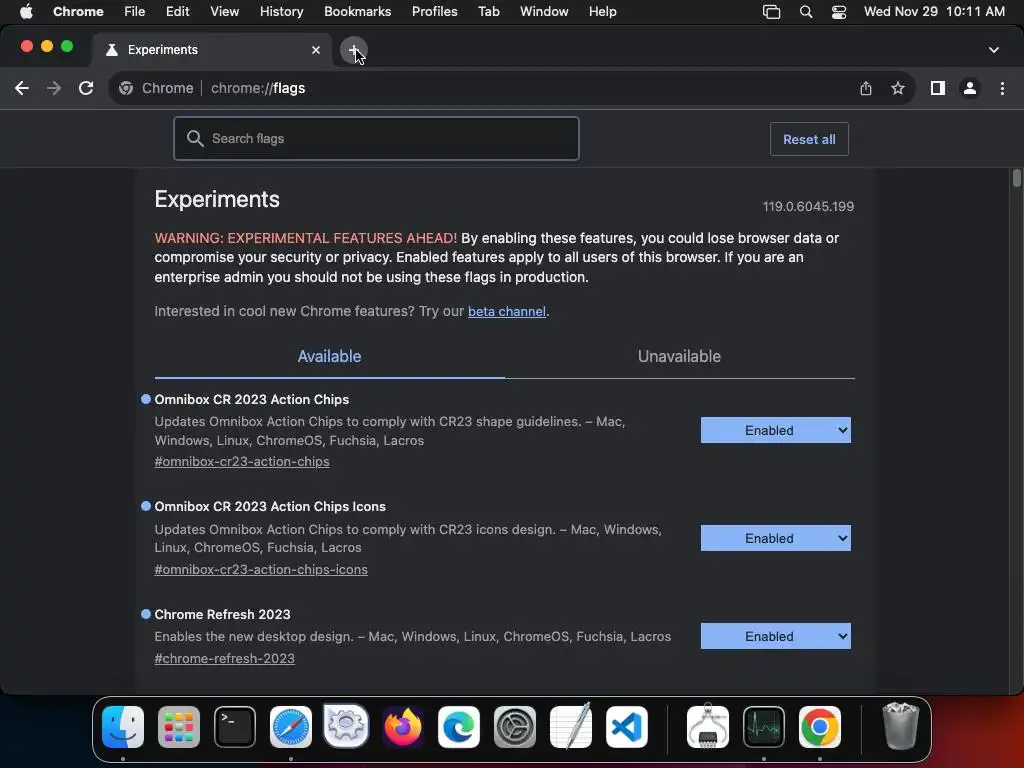Screen dimensions: 1024x768
Task: Click version number 119.0.6045.199
Action: coord(808,206)
